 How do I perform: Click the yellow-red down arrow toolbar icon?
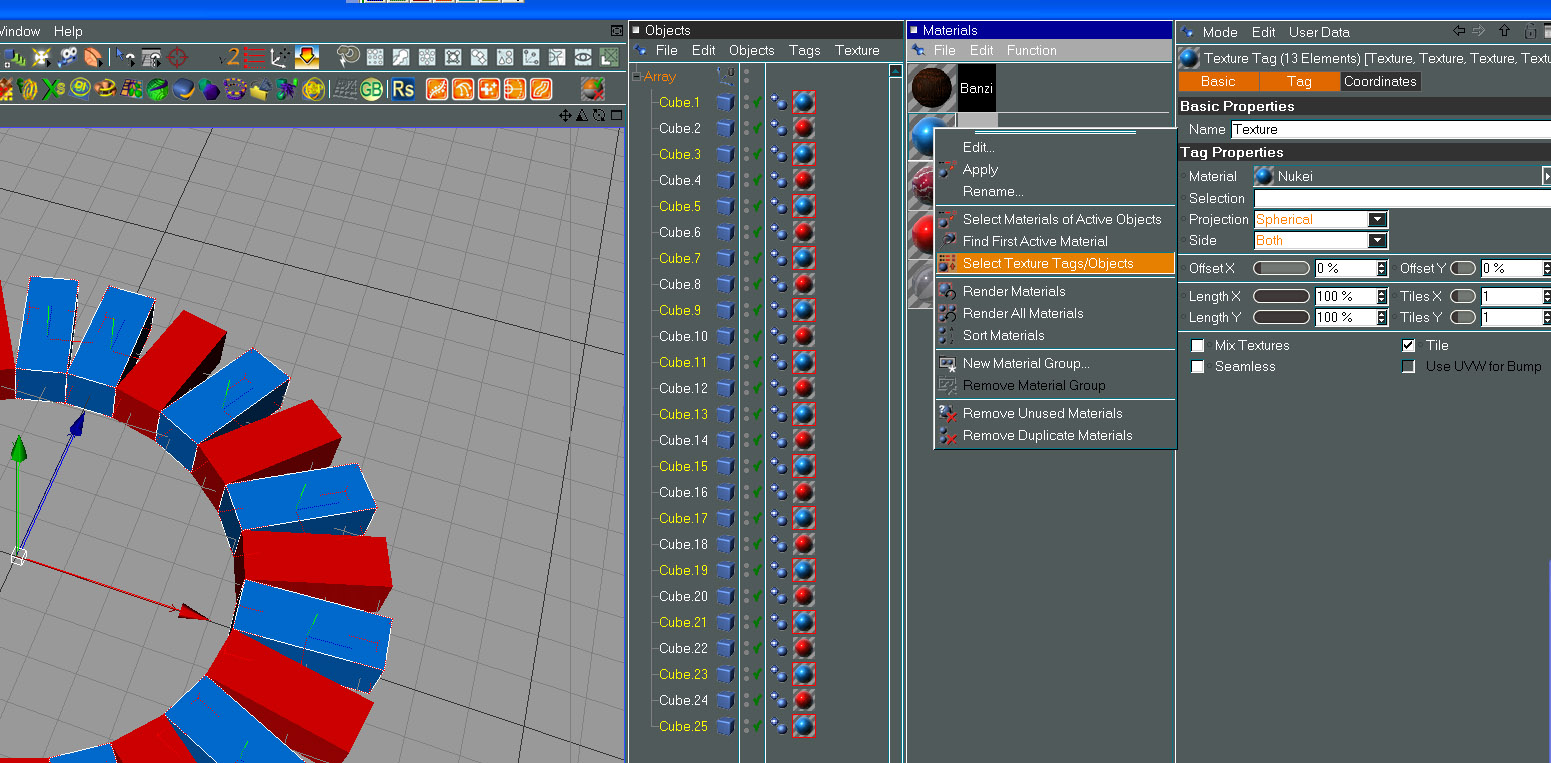307,57
